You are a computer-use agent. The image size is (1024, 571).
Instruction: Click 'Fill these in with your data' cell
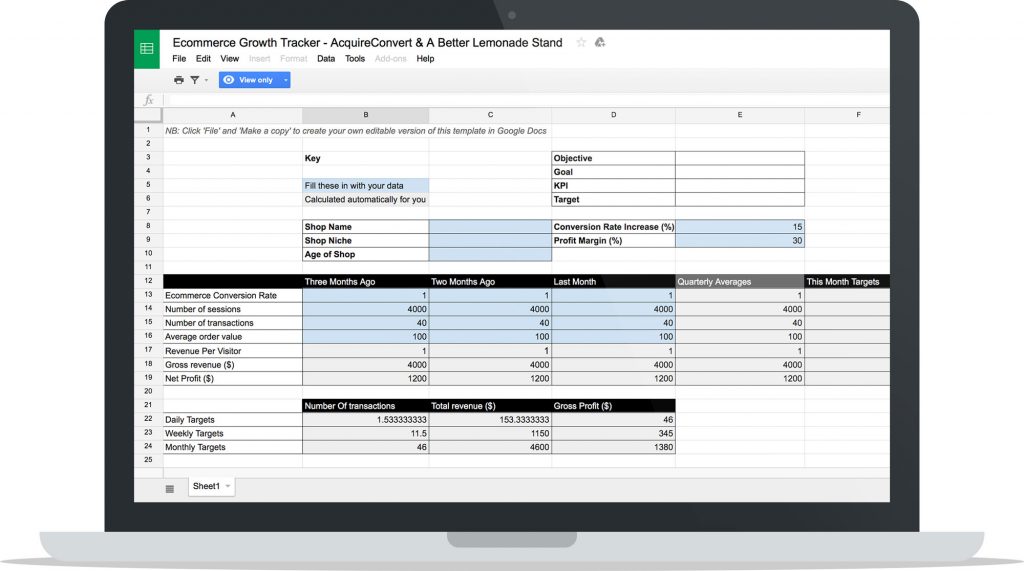click(x=366, y=186)
